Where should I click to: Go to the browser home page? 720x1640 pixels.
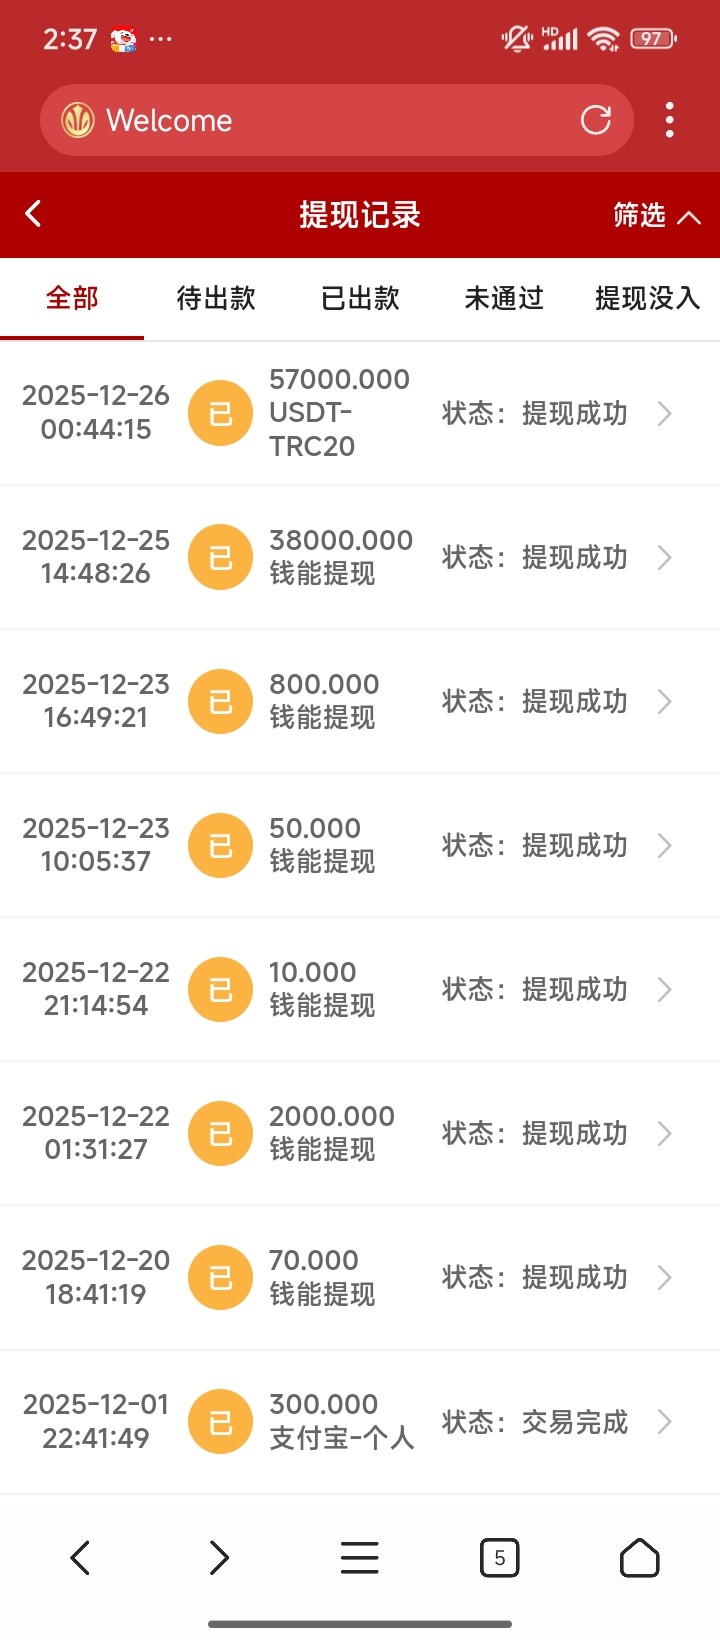(639, 1558)
